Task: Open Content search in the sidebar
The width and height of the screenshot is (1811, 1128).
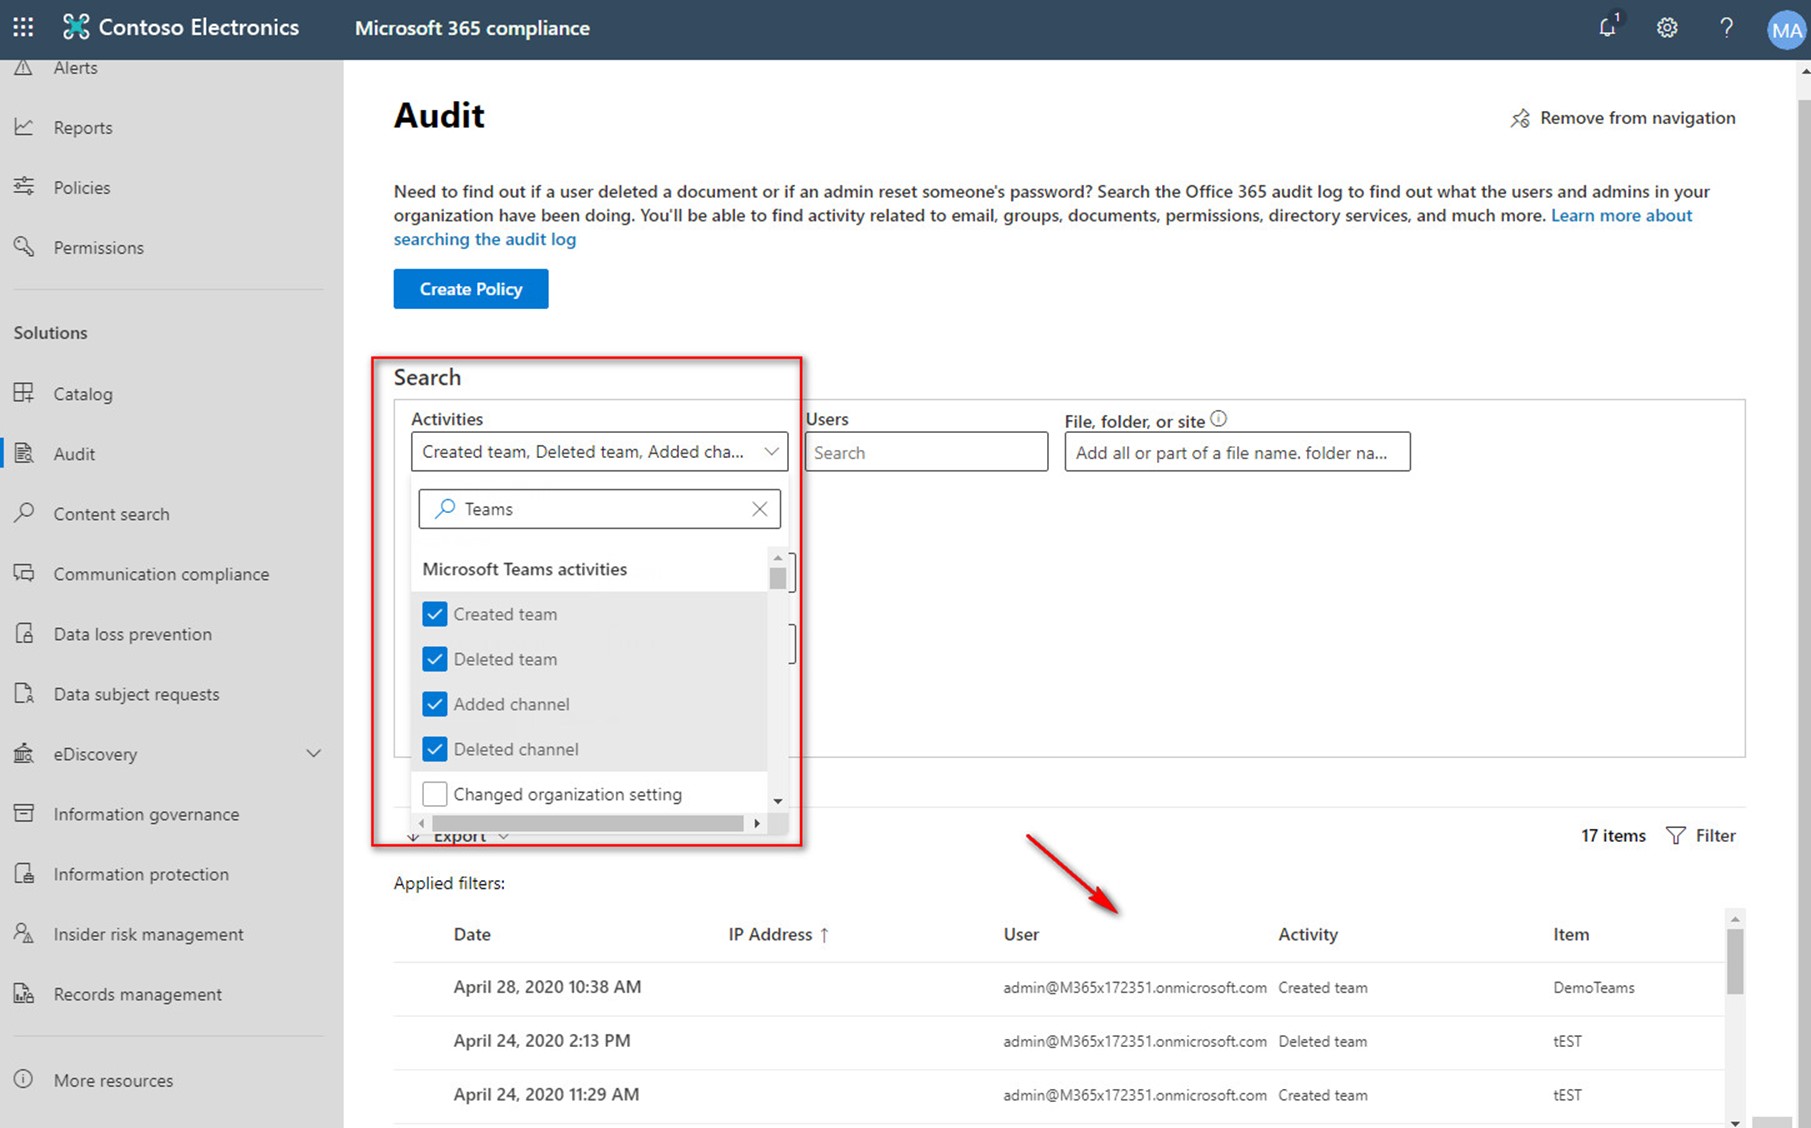Action: pyautogui.click(x=111, y=514)
